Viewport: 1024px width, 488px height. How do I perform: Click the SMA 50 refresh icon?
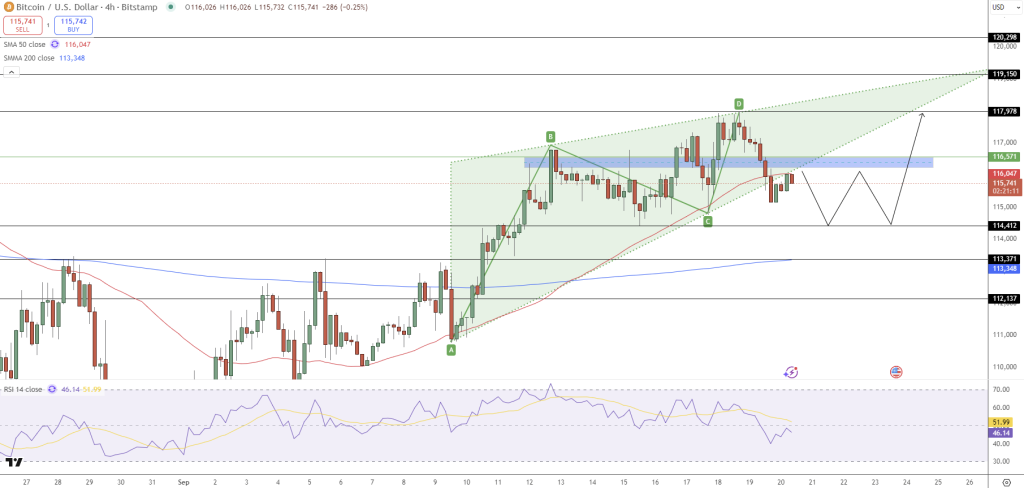pyautogui.click(x=55, y=44)
